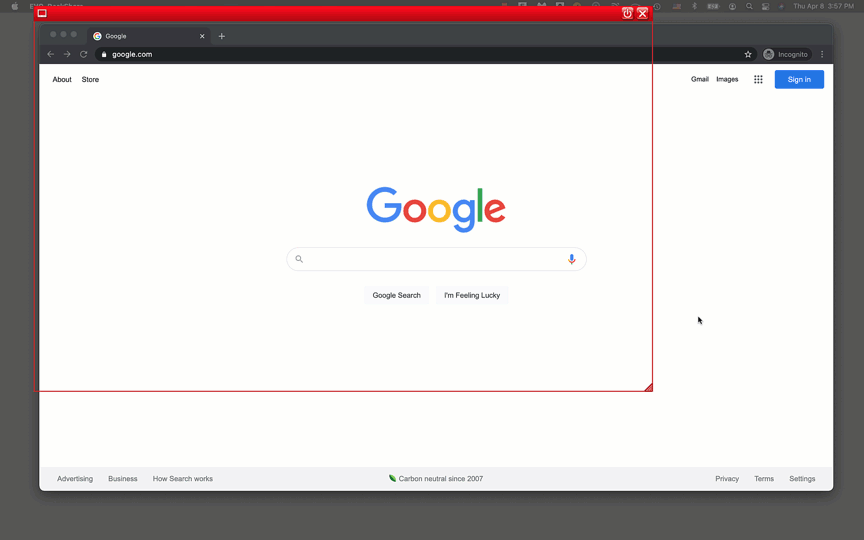This screenshot has width=864, height=540.
Task: Open the Privacy footer link
Action: 727,479
